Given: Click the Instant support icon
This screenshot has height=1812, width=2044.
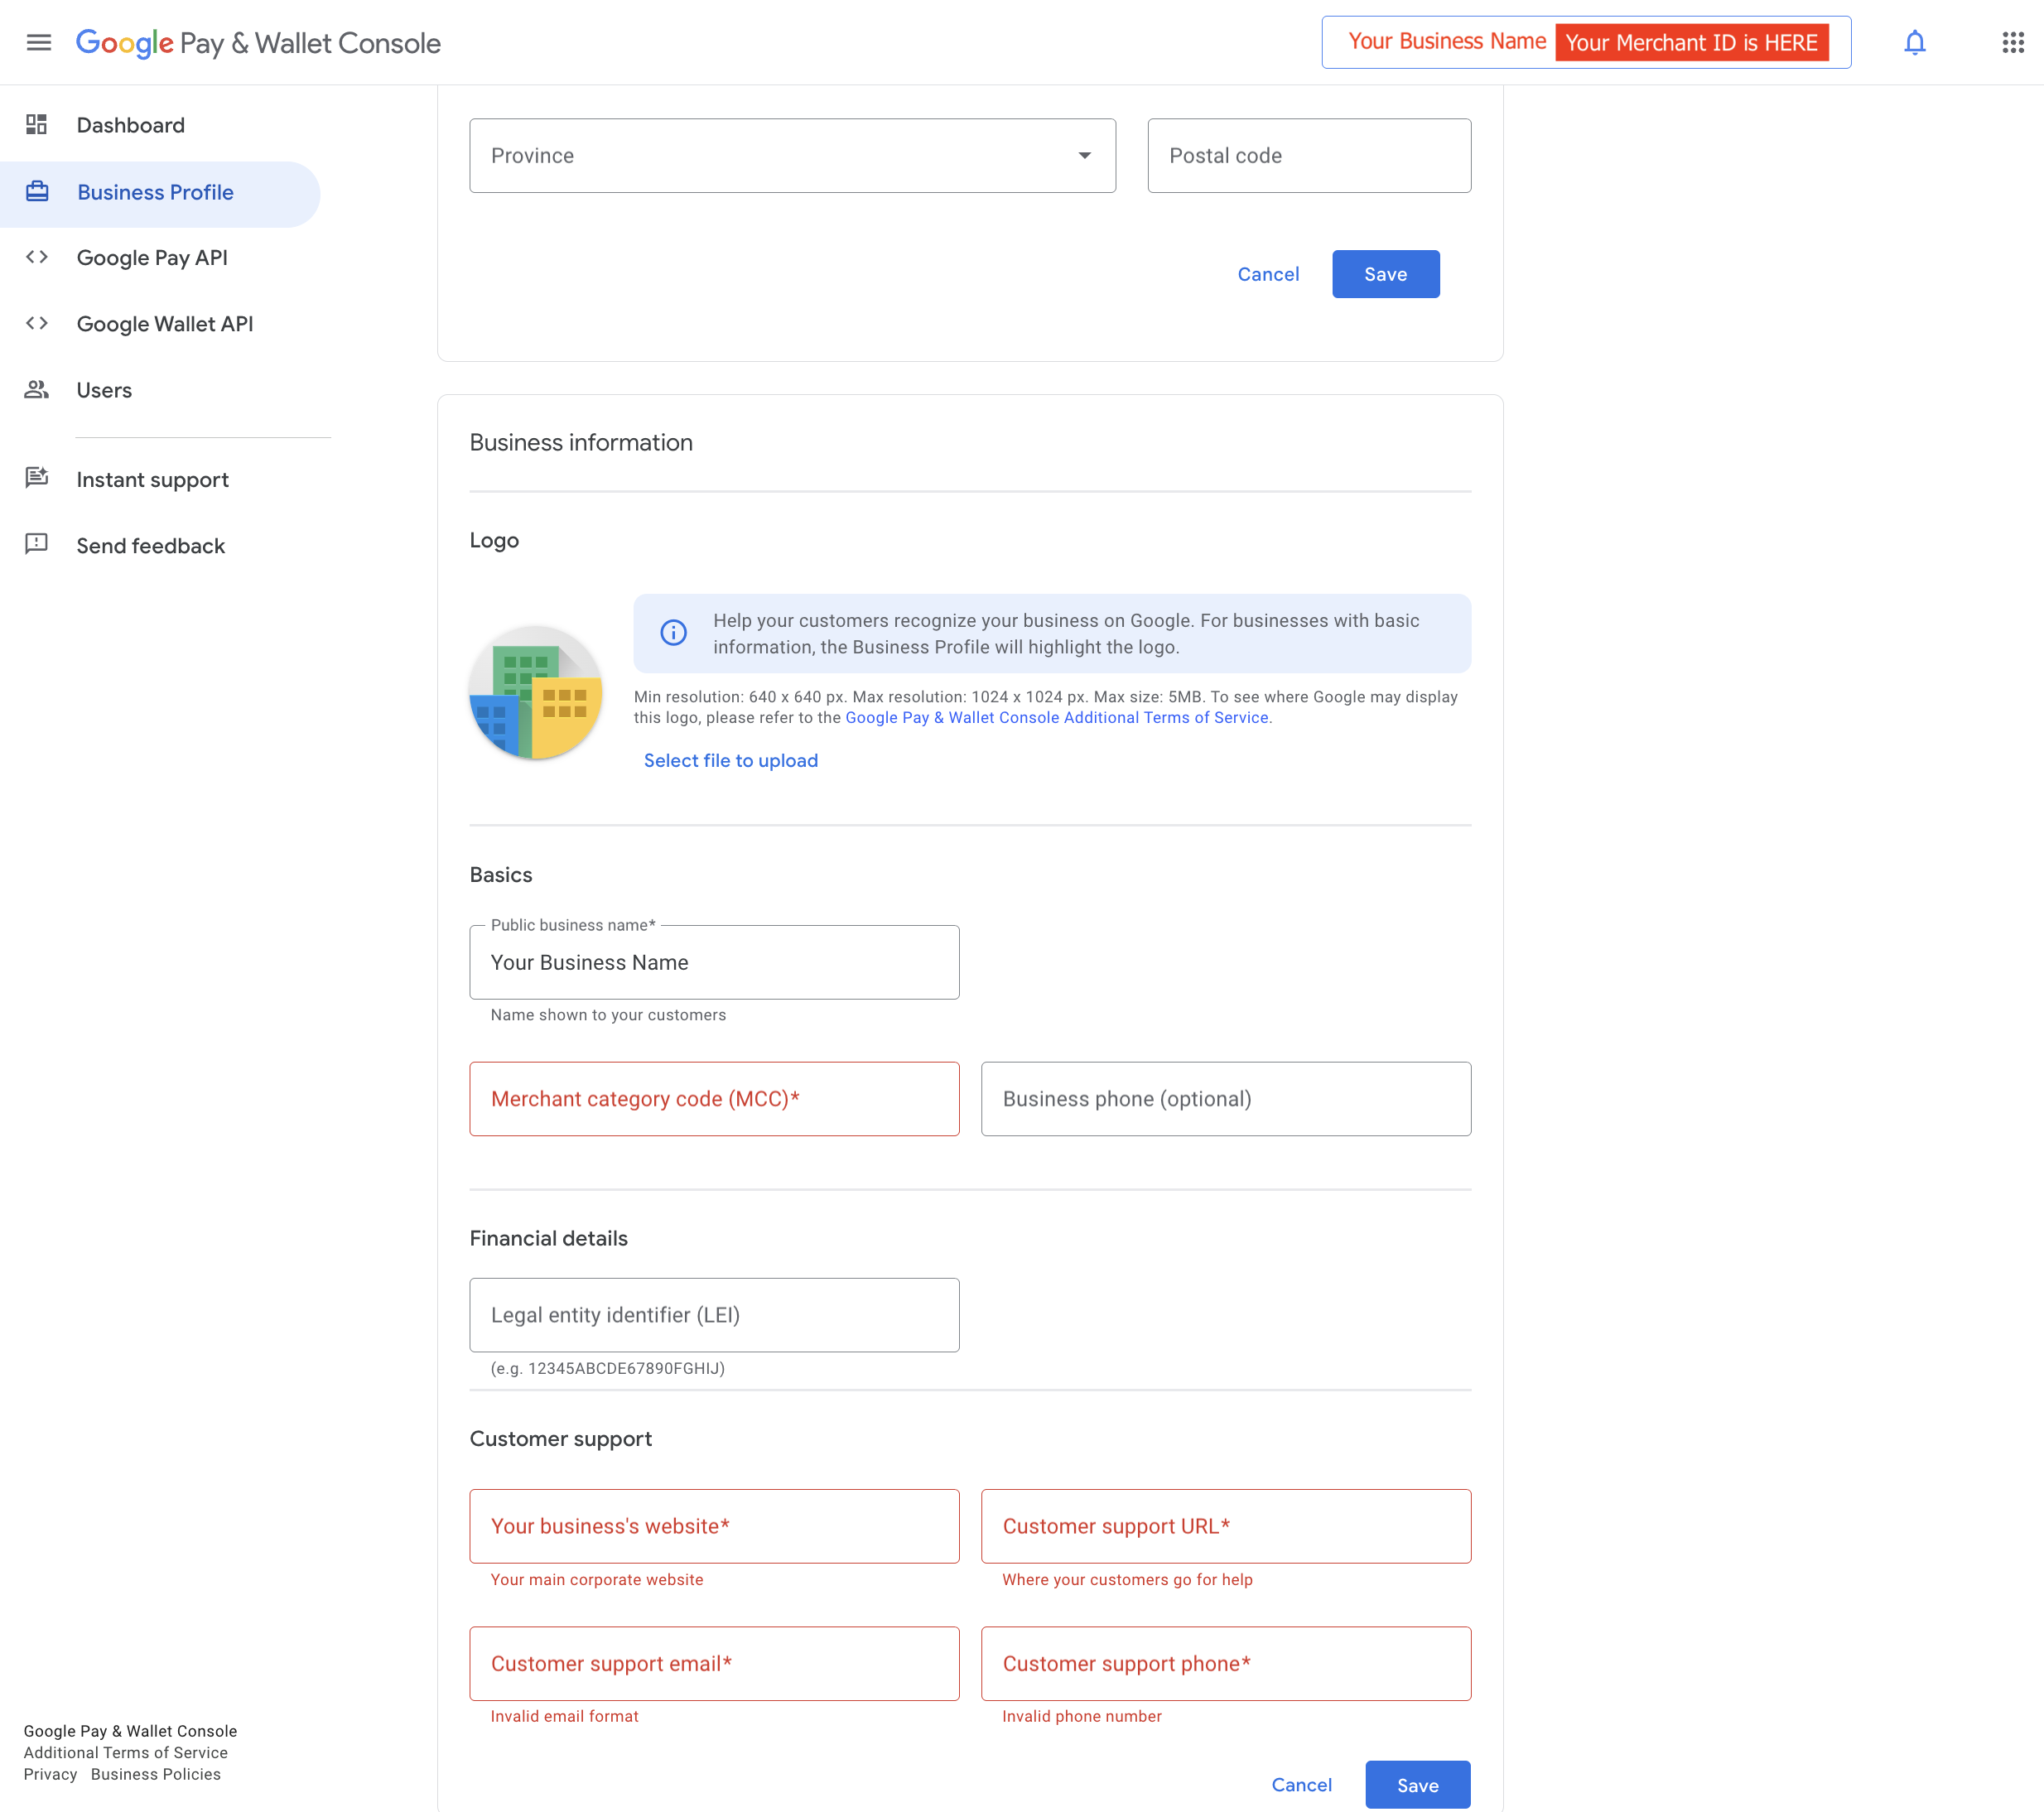Looking at the screenshot, I should 37,479.
